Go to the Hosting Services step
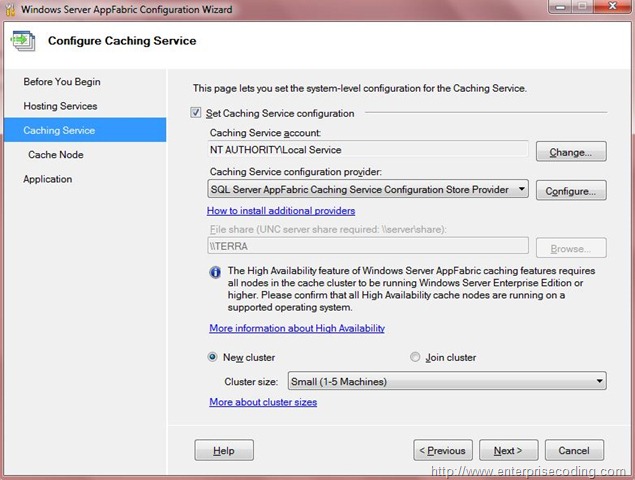This screenshot has height=480, width=635. (60, 106)
